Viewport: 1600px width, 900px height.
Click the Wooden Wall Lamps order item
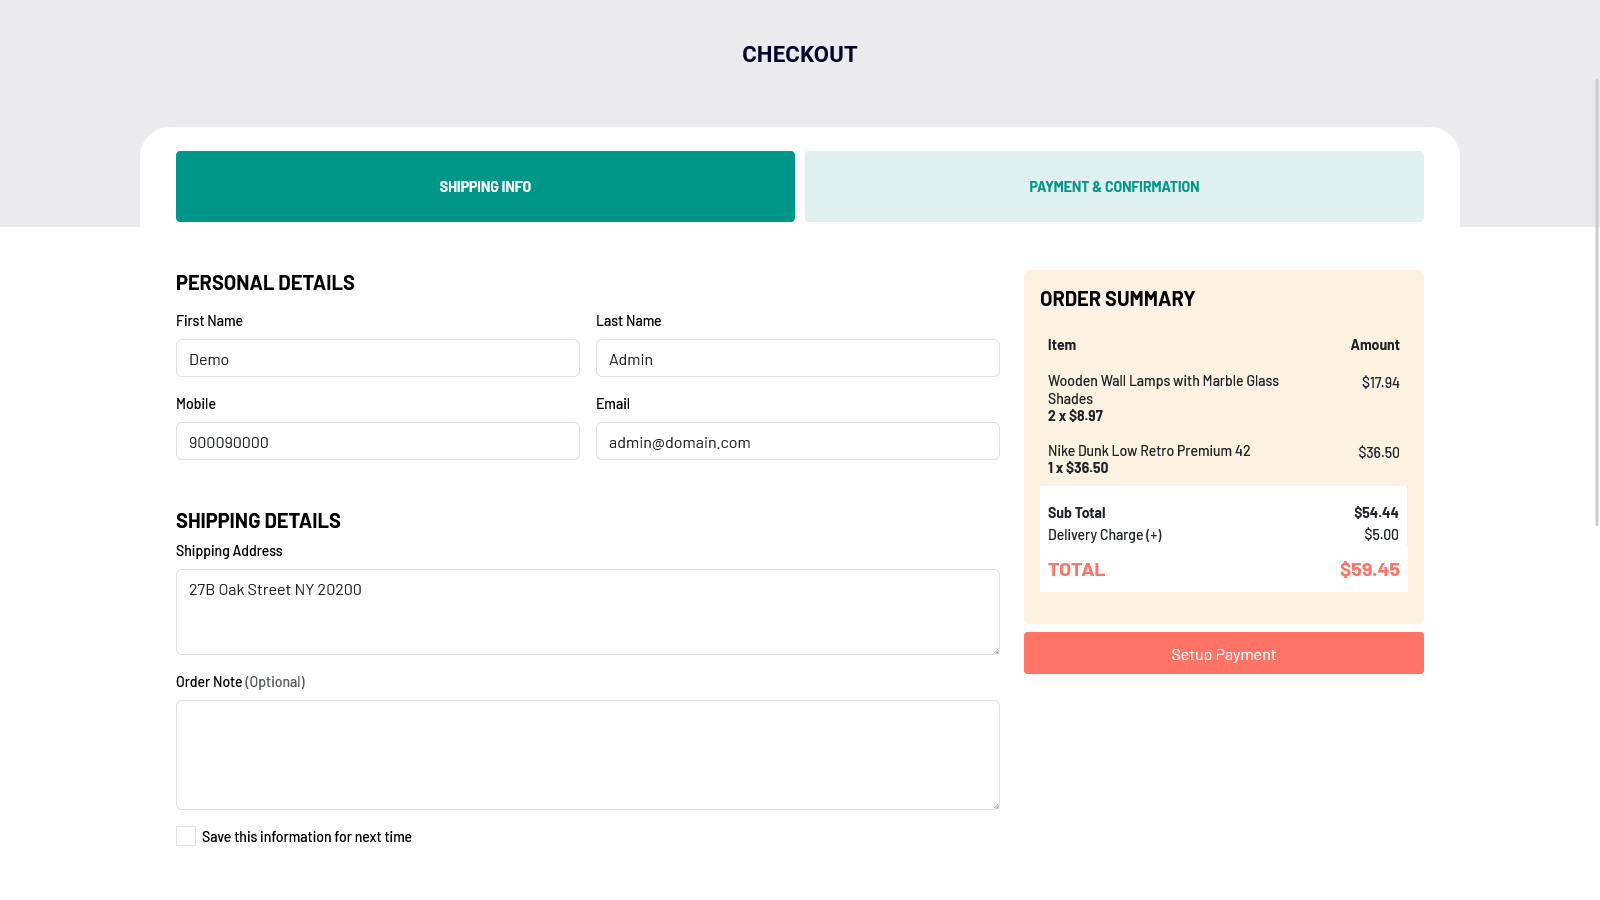click(x=1163, y=398)
